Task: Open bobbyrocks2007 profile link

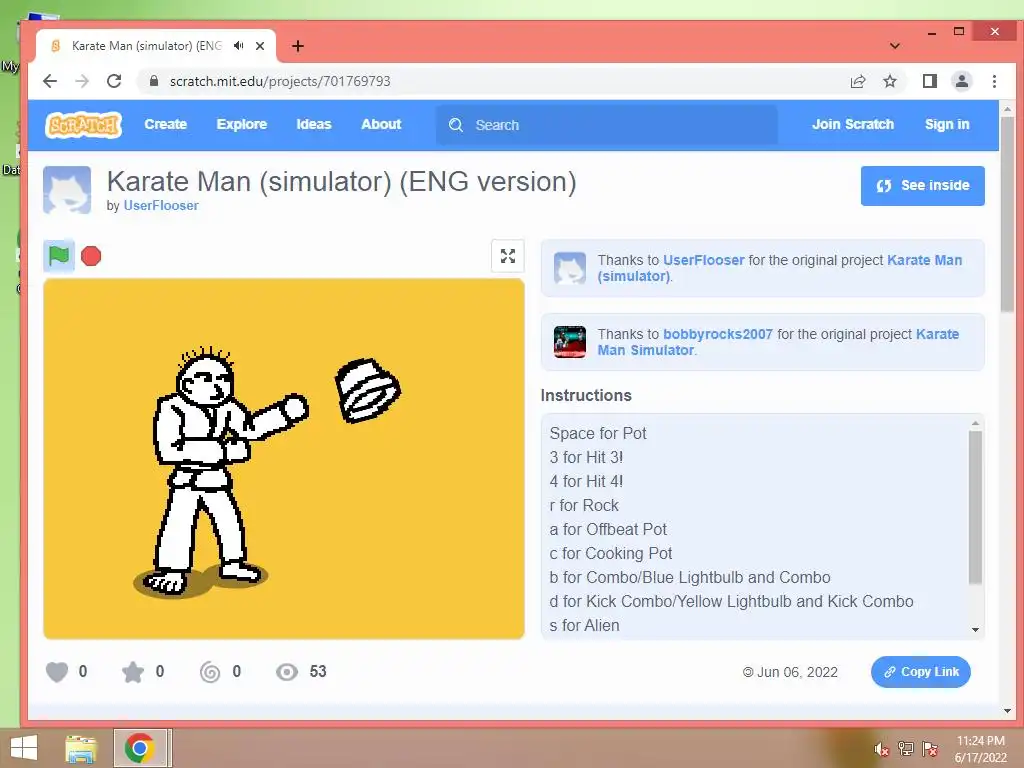Action: [718, 334]
